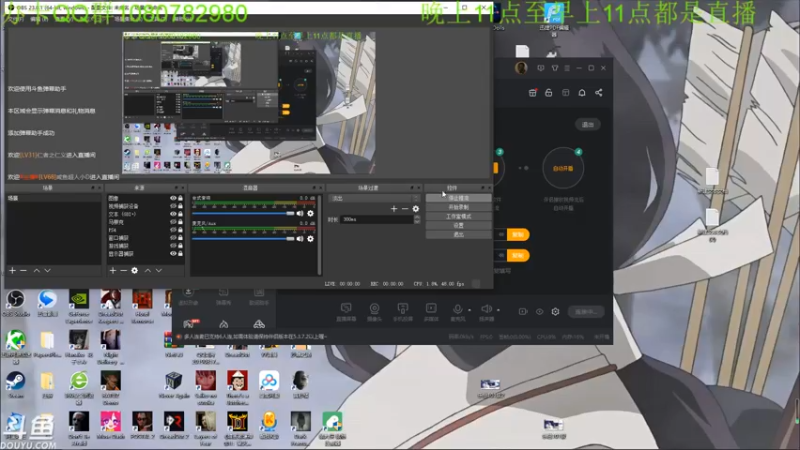800x450 pixels.
Task: Click the 自动开播 circle in Douyu window
Action: [563, 168]
